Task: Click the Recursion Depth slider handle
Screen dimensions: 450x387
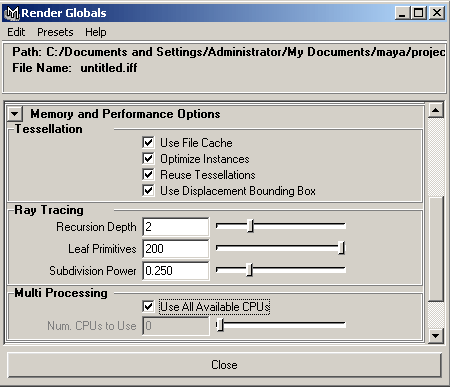Action: (x=251, y=226)
